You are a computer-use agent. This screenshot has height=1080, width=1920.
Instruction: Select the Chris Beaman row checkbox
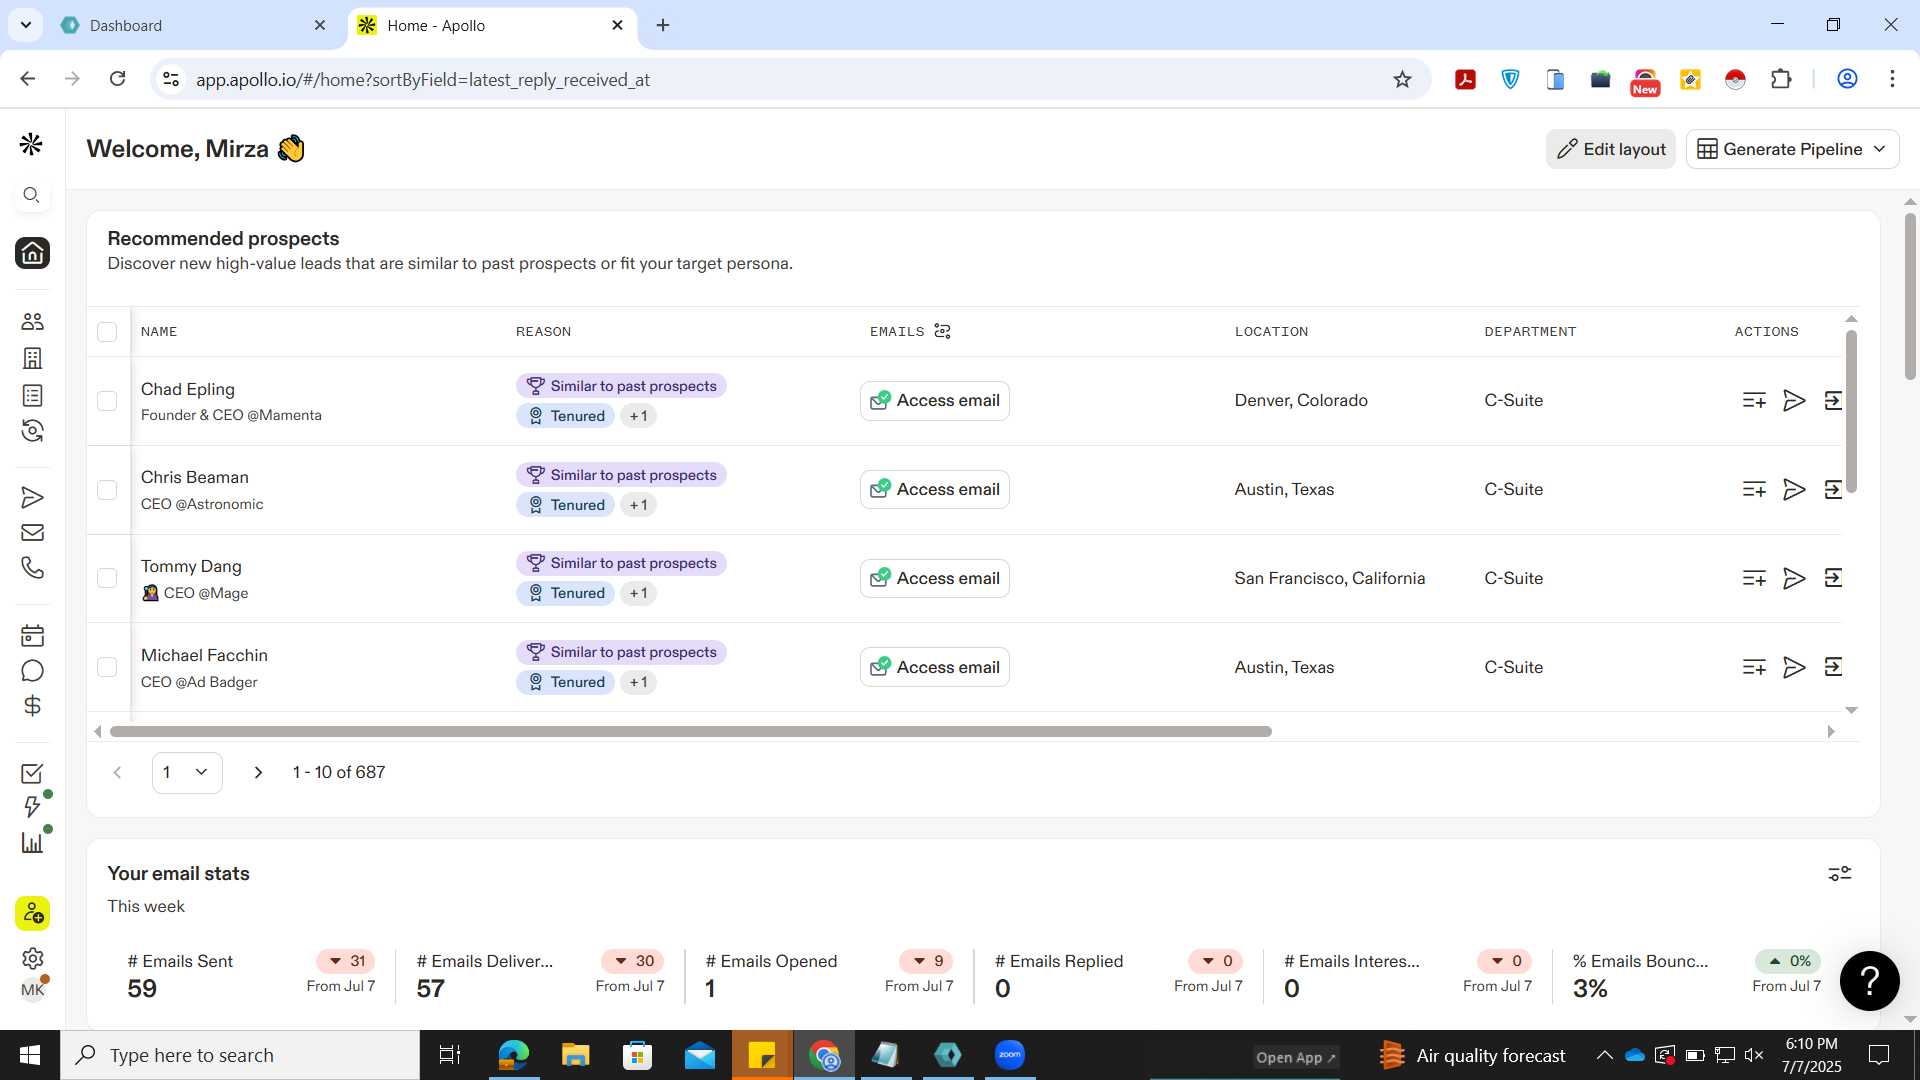[107, 490]
